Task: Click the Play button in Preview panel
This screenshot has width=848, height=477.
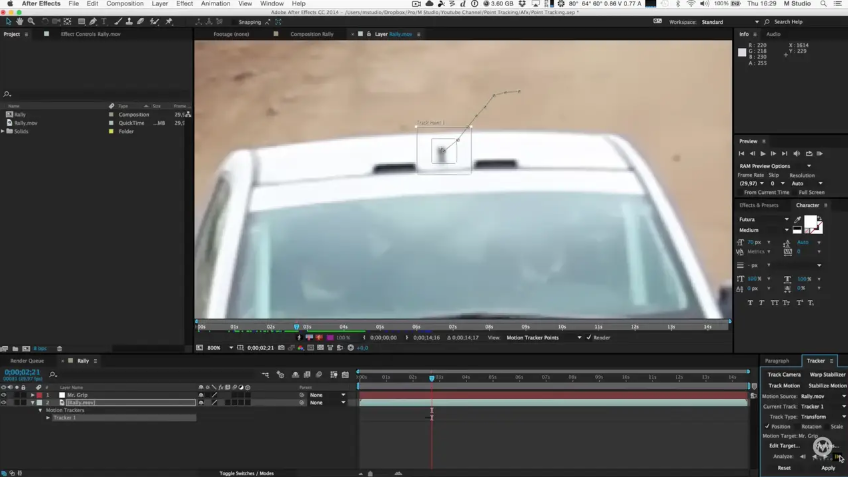Action: click(x=763, y=154)
